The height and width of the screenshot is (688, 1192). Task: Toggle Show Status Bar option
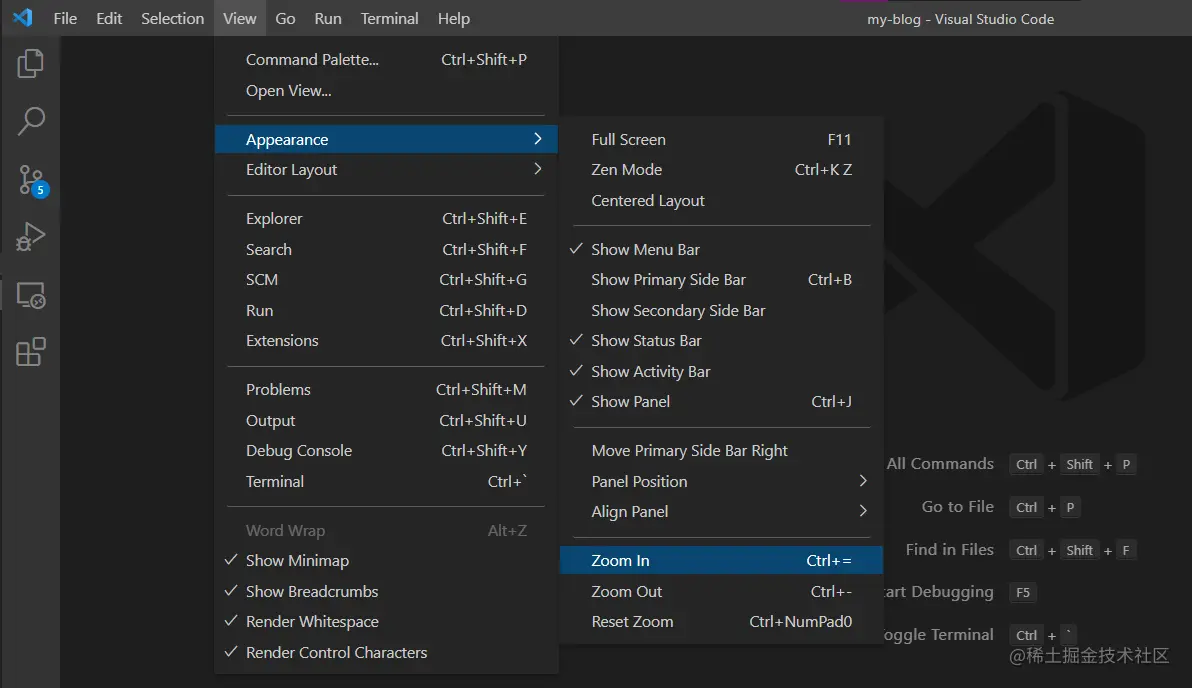click(721, 341)
